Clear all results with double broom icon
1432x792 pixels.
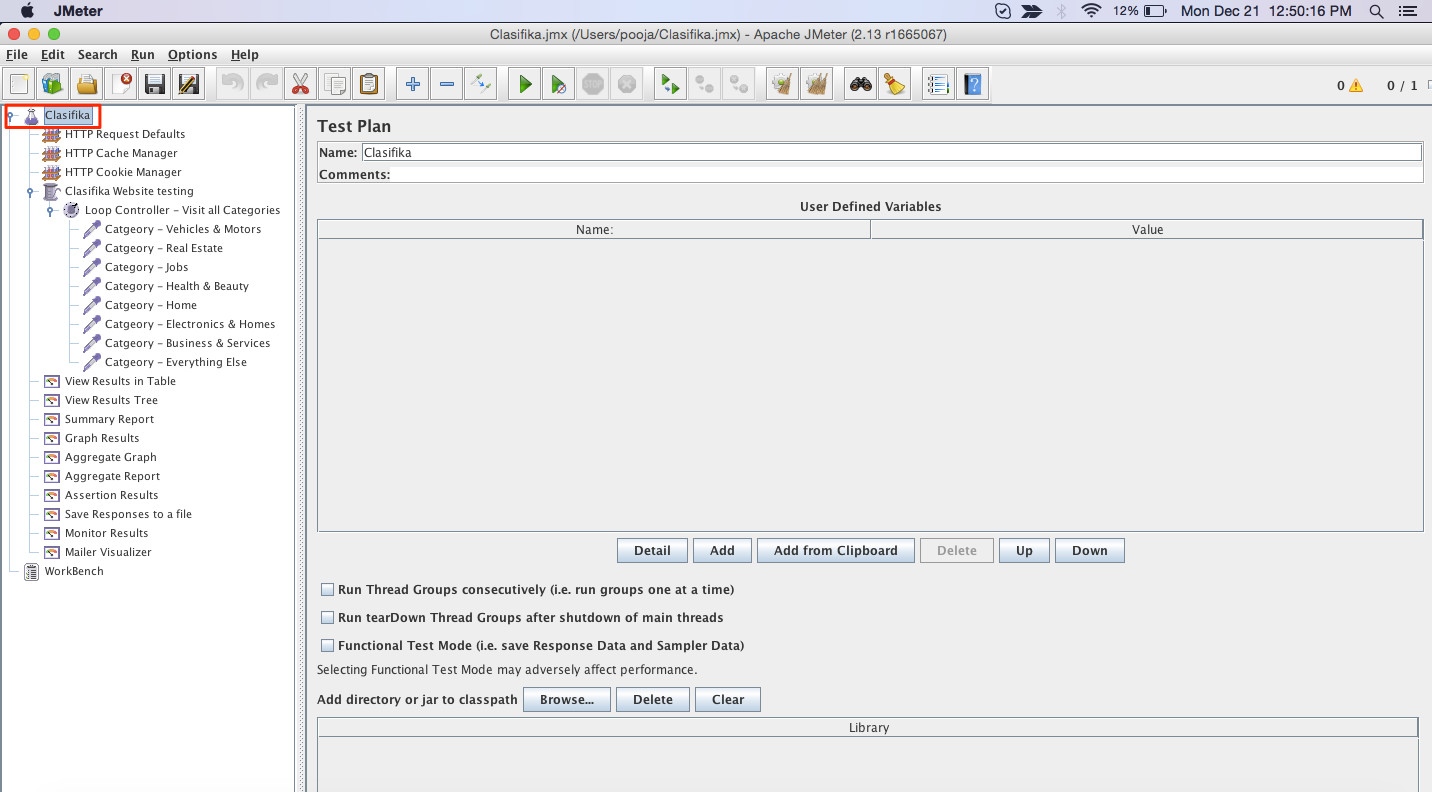[x=816, y=84]
